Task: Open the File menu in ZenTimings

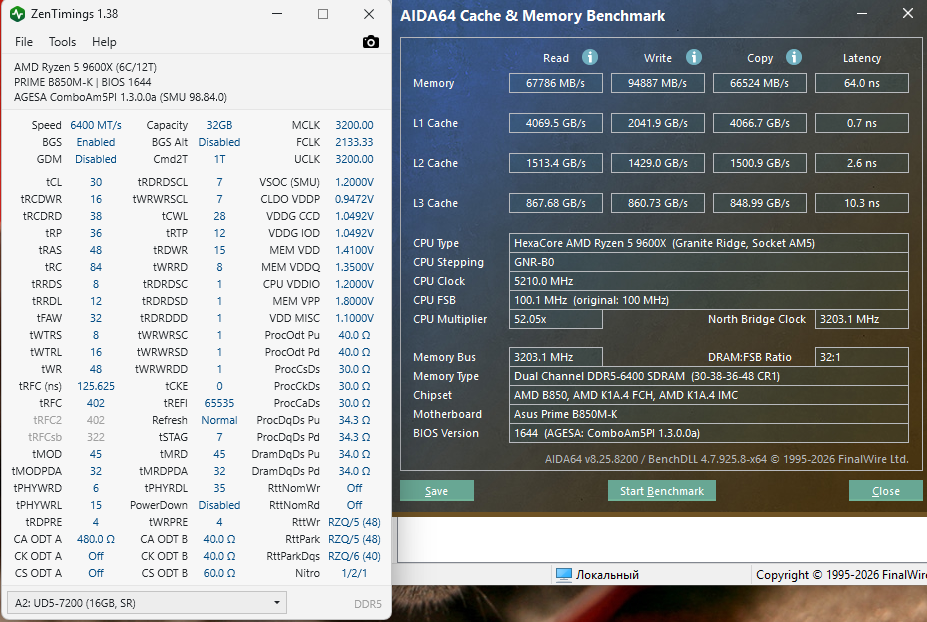Action: click(24, 42)
